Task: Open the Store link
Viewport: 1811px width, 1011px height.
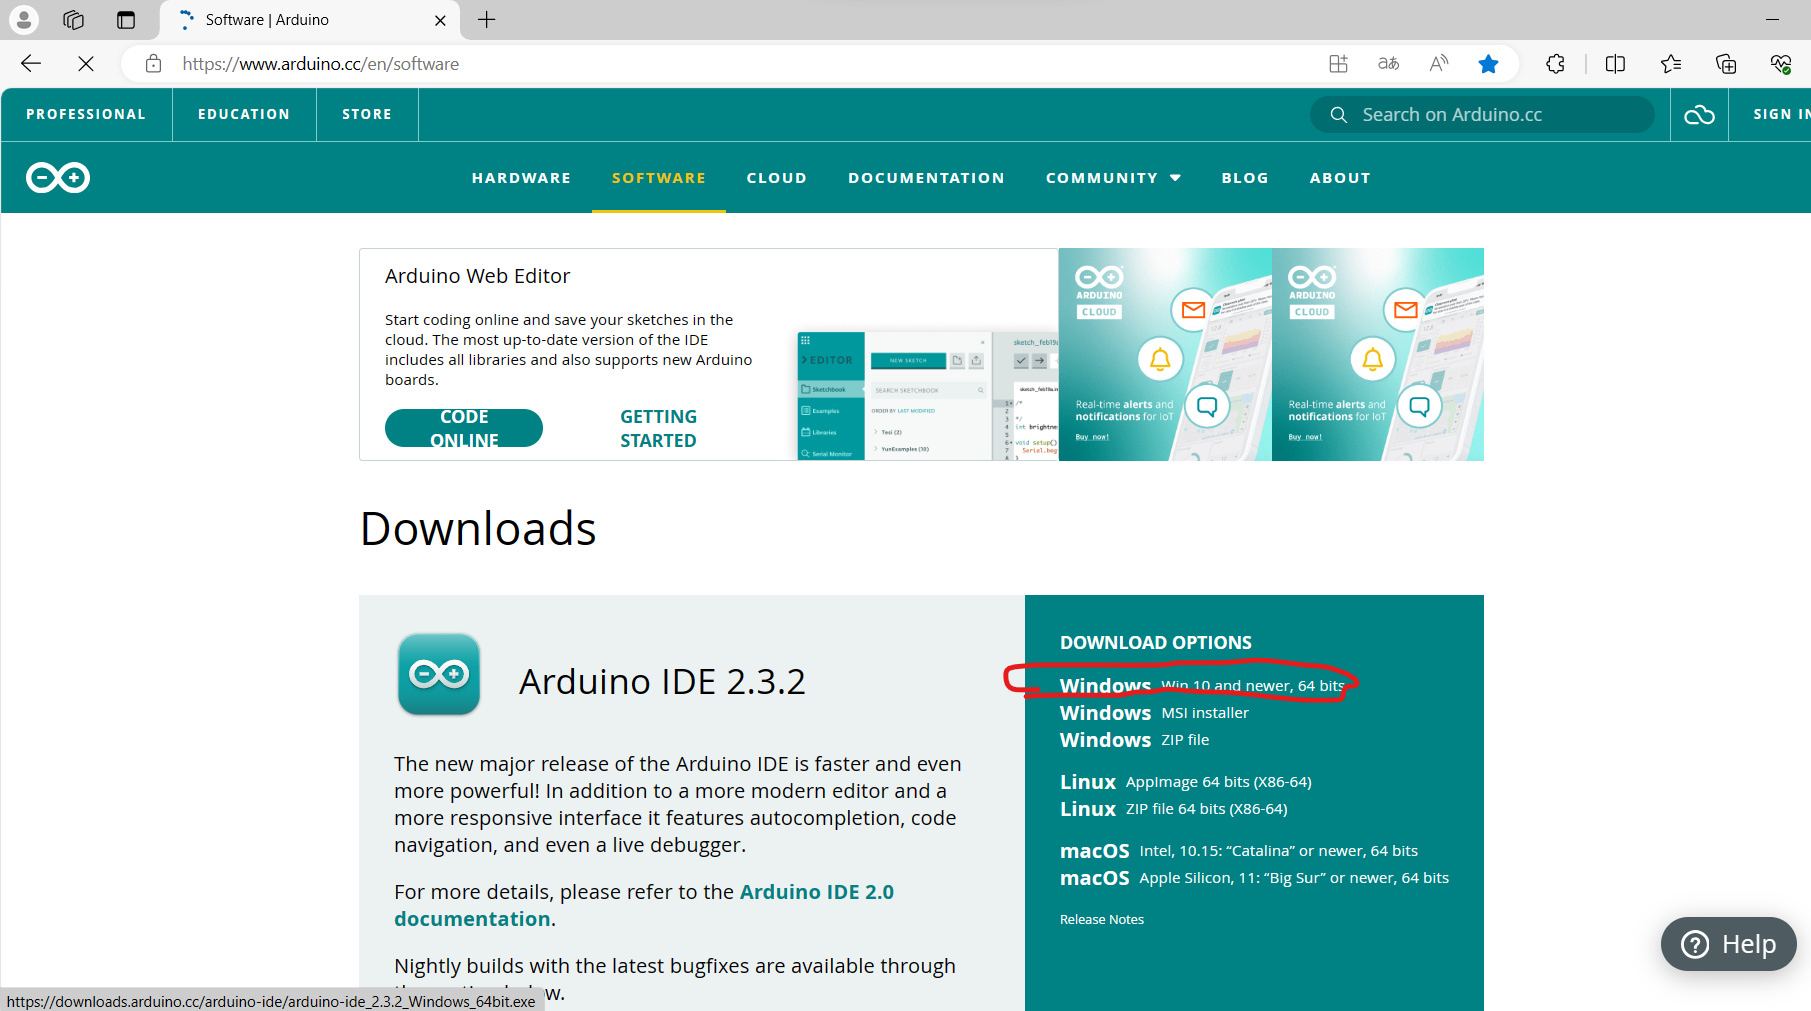Action: point(367,114)
